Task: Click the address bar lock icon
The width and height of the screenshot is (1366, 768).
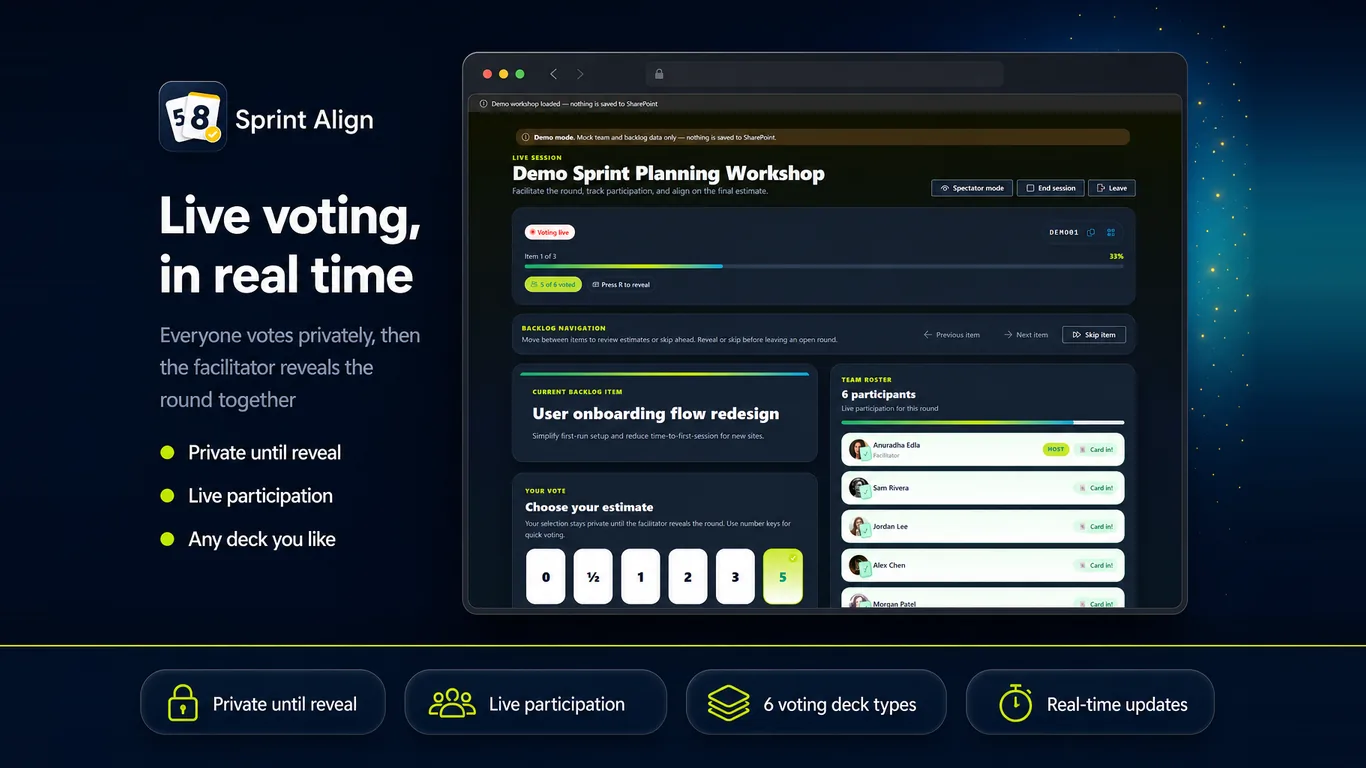Action: click(x=658, y=74)
